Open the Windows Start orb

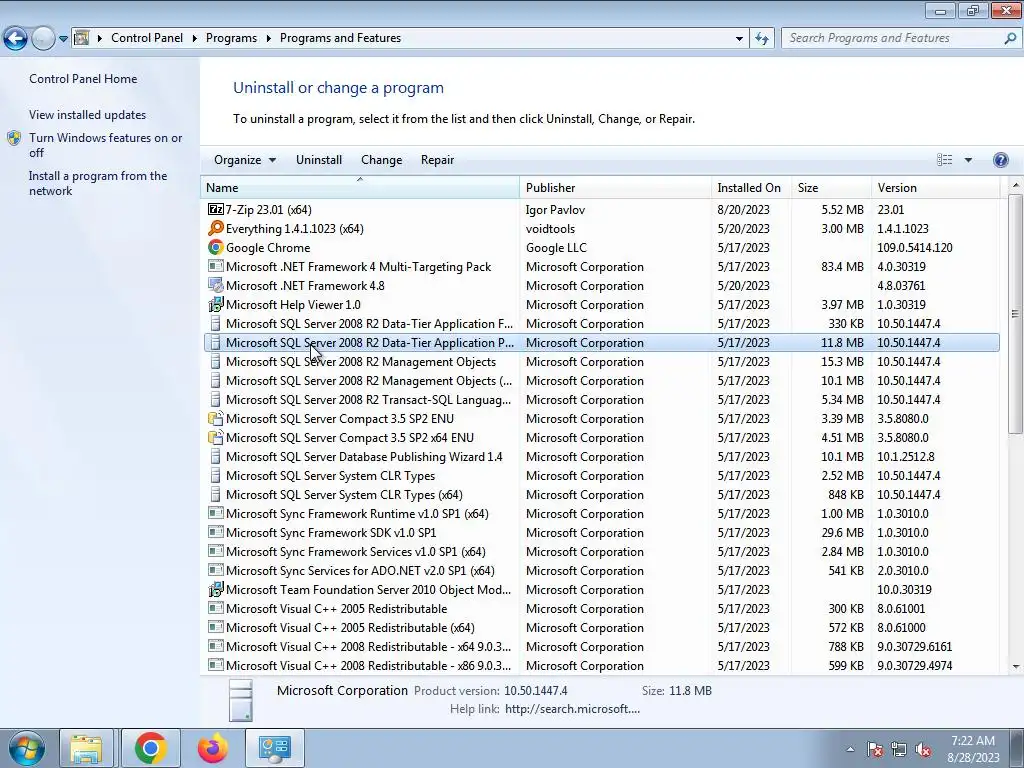point(27,748)
